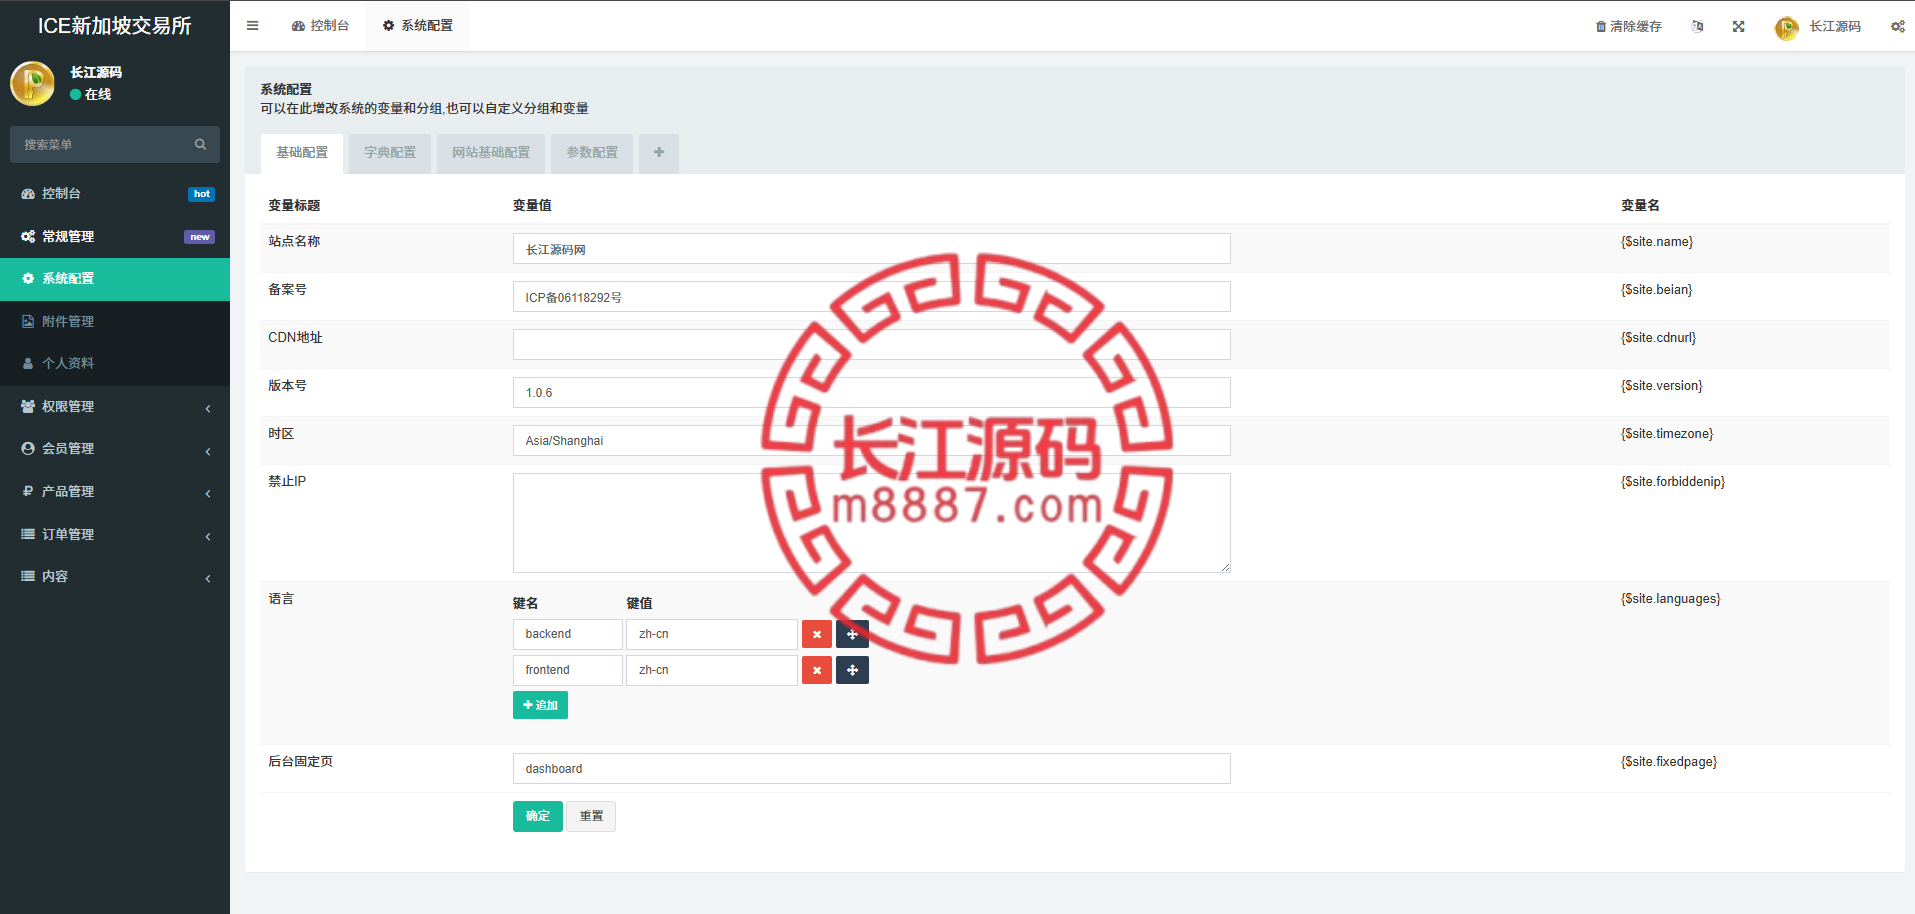Image resolution: width=1915 pixels, height=914 pixels.
Task: Expand the 会员管理 menu chevron
Action: [208, 451]
